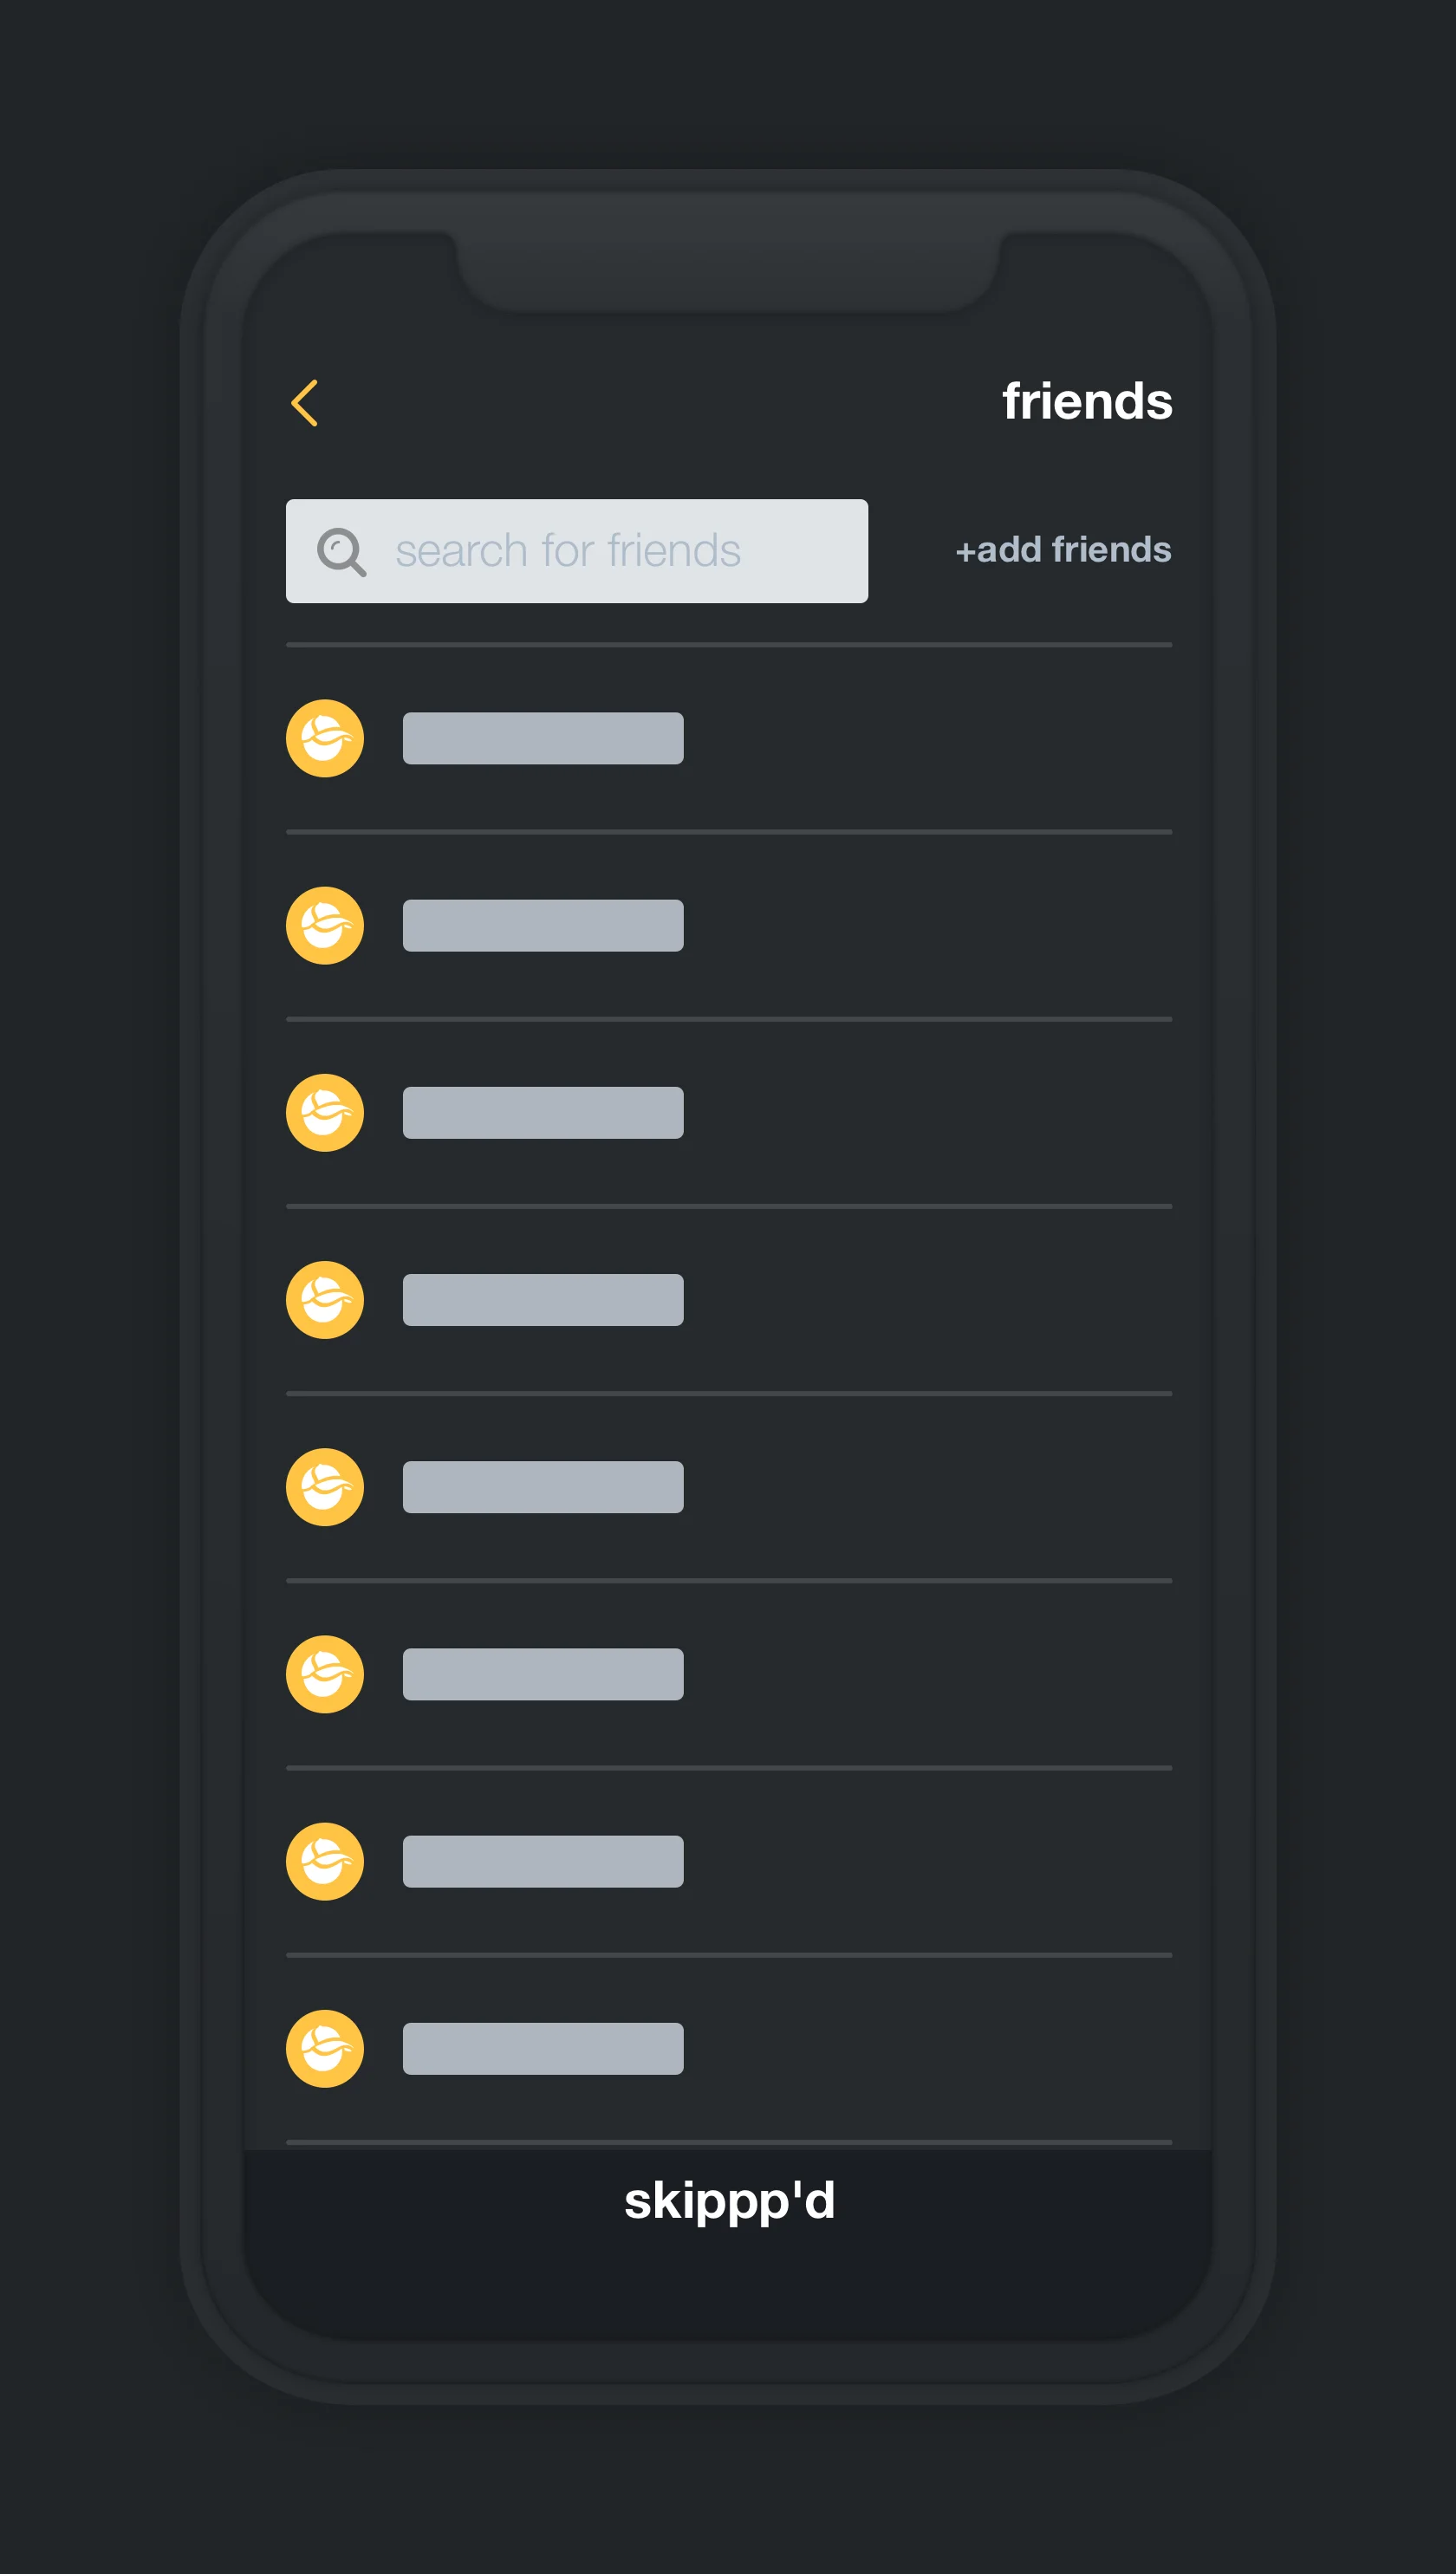Select the second friend's yellow avatar
The height and width of the screenshot is (2574, 1456).
coord(325,925)
